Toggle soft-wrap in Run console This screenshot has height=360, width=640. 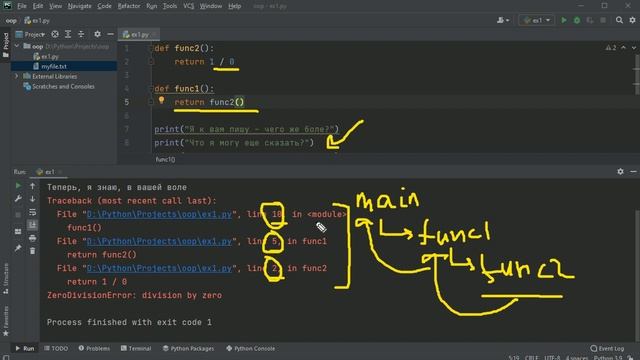pos(33,212)
